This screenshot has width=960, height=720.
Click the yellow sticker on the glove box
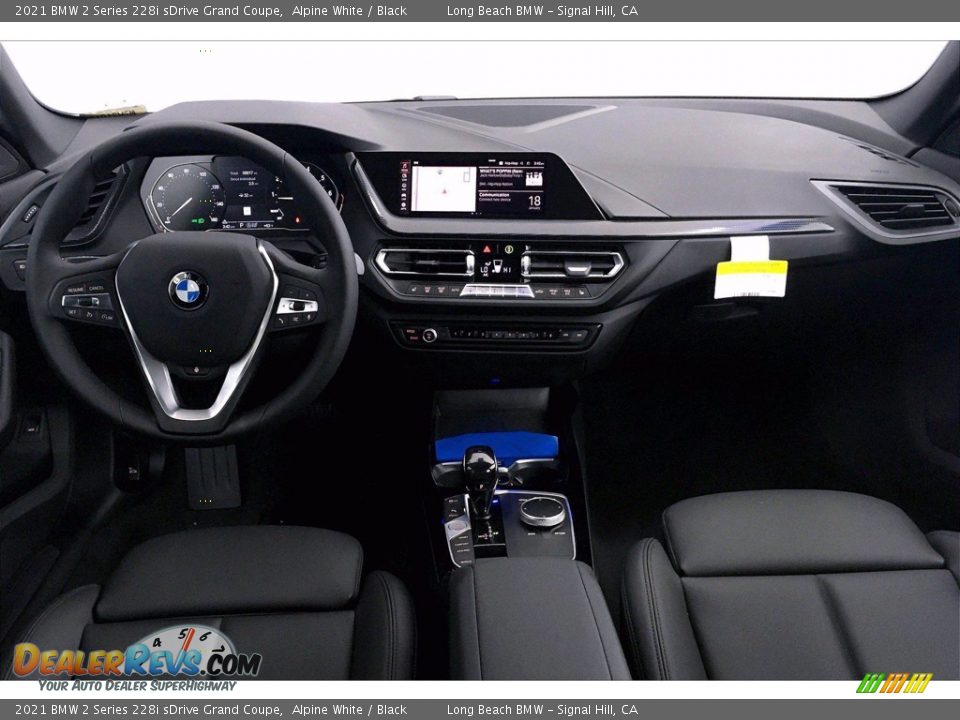tap(751, 279)
